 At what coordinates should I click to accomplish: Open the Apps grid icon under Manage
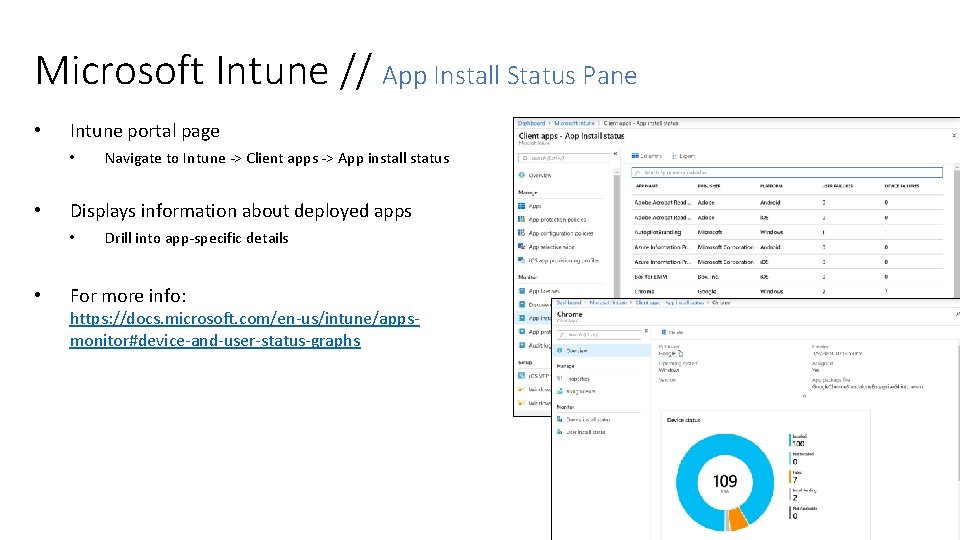point(522,206)
